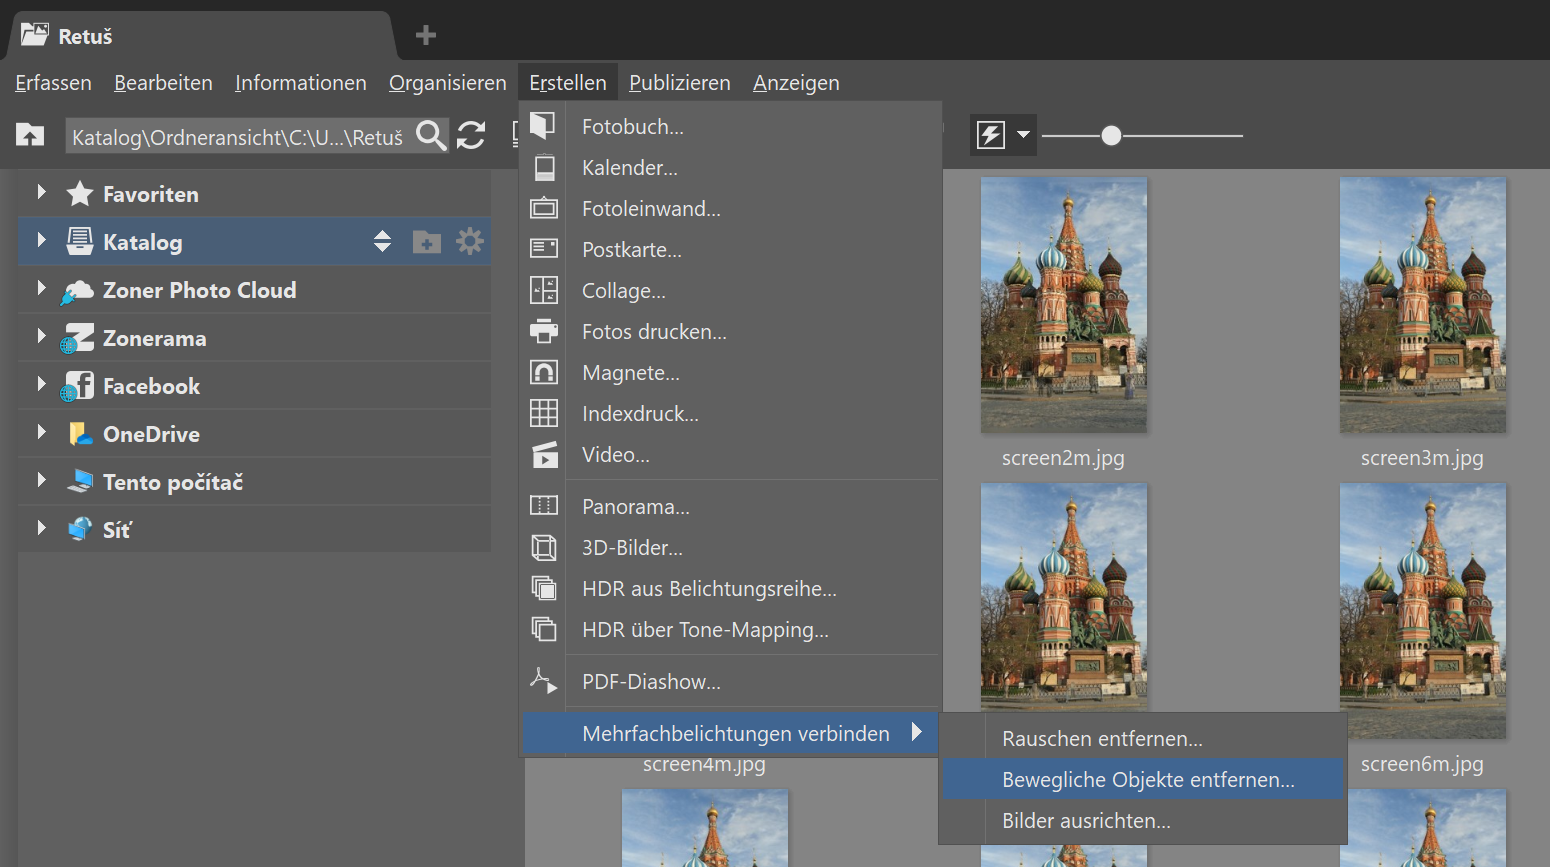Select Mehrfachbelichtungen verbinden entry

731,733
